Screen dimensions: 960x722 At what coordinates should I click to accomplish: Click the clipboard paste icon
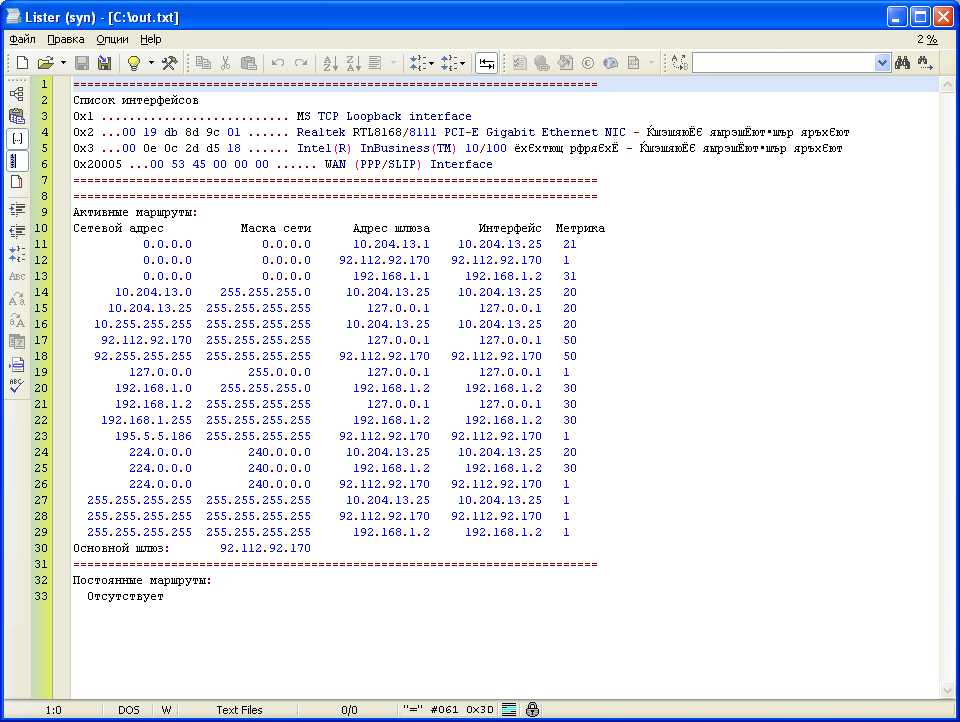pos(249,62)
